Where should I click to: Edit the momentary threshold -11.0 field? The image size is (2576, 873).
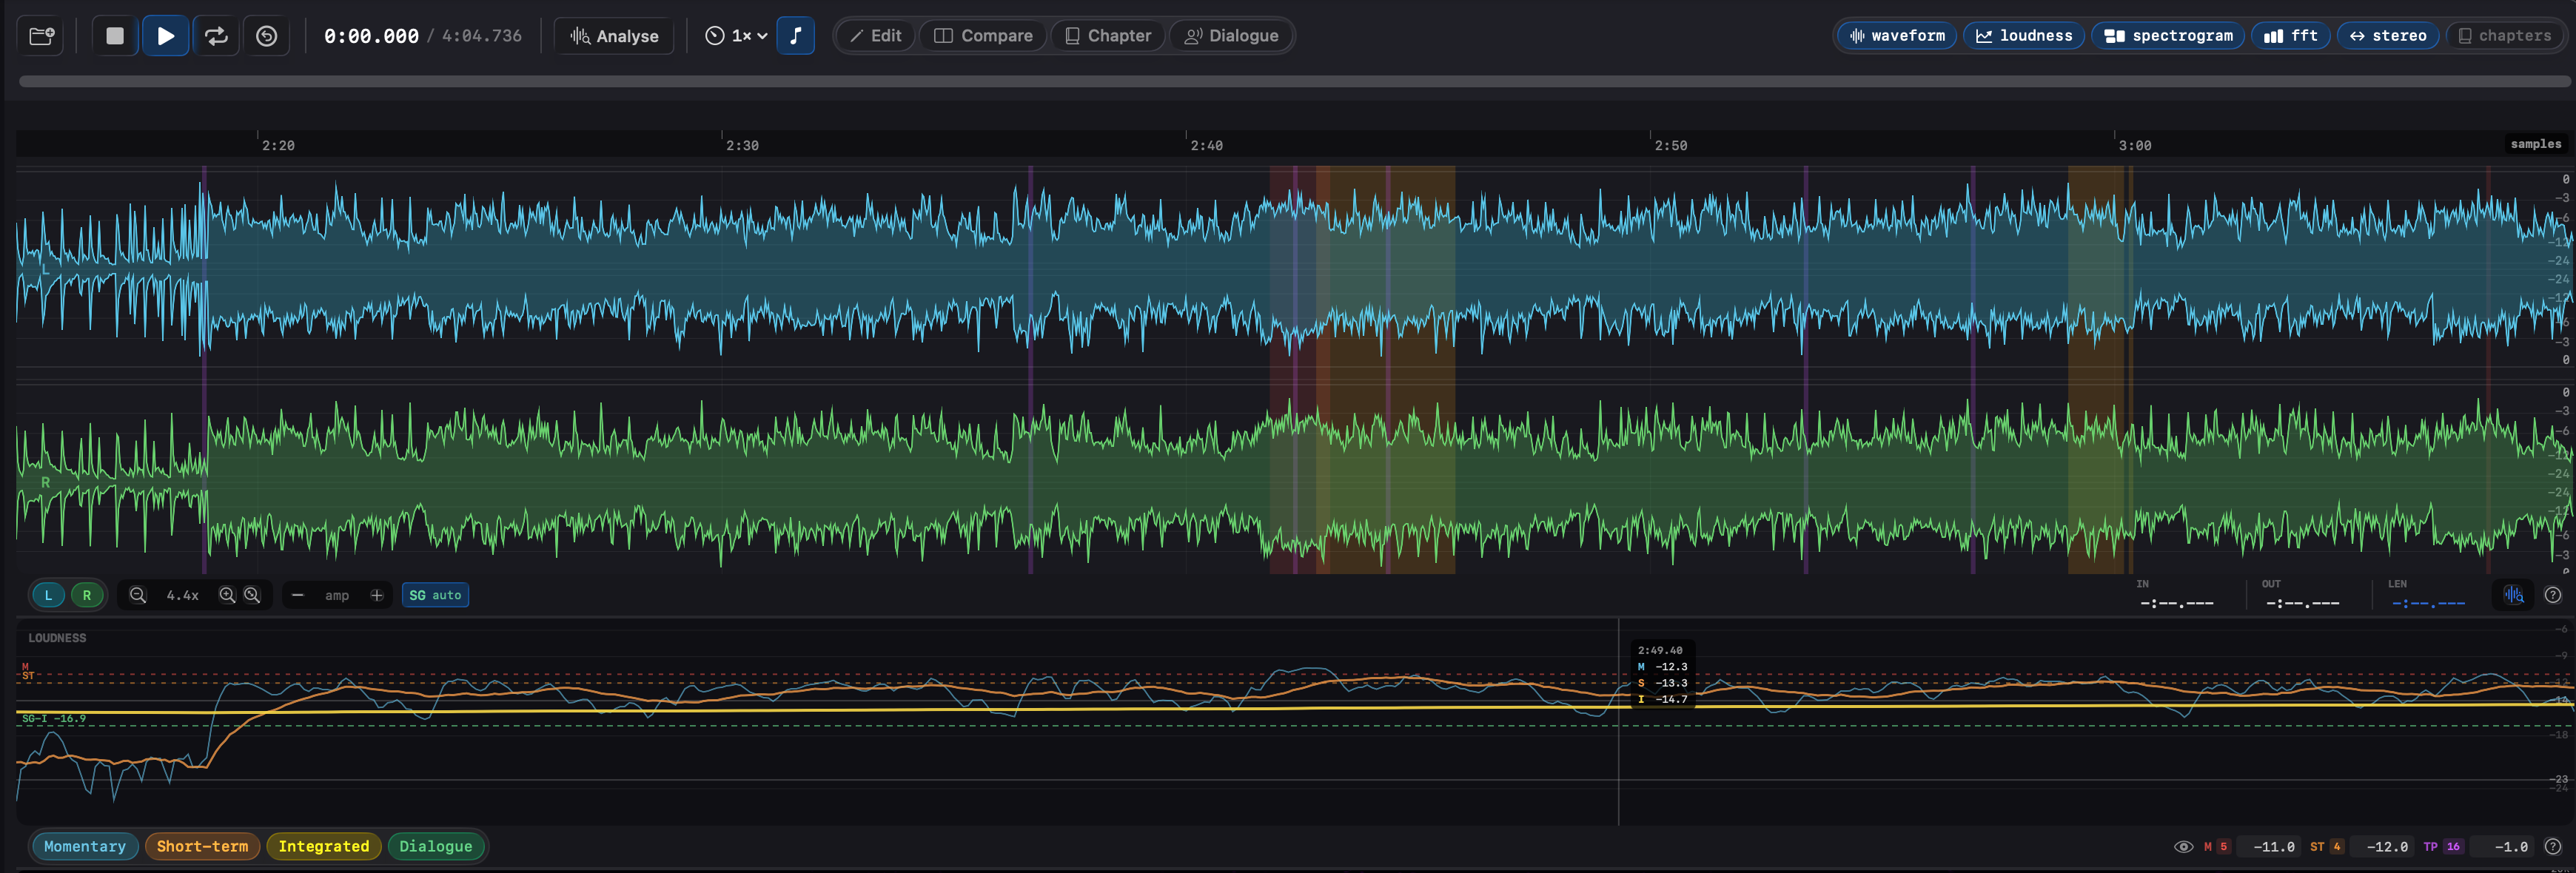point(2269,847)
